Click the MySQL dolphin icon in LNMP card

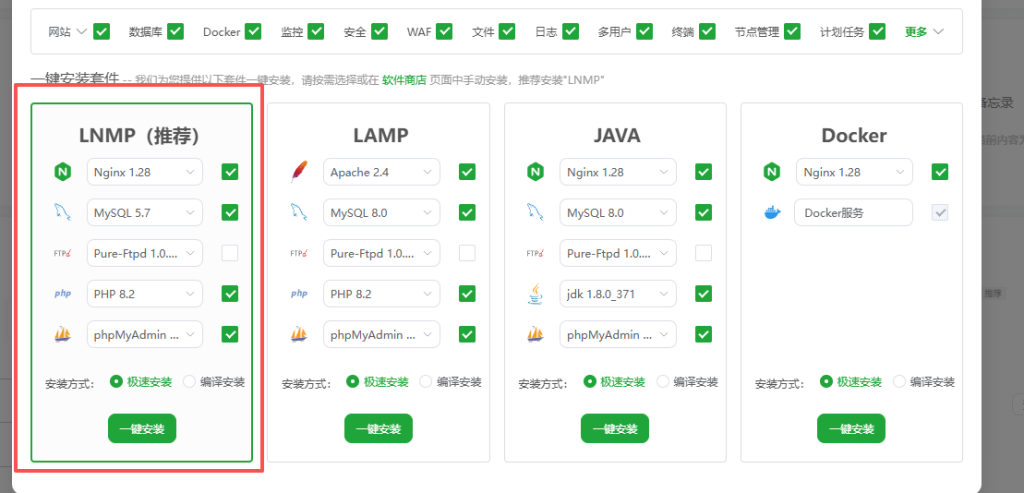[x=63, y=212]
